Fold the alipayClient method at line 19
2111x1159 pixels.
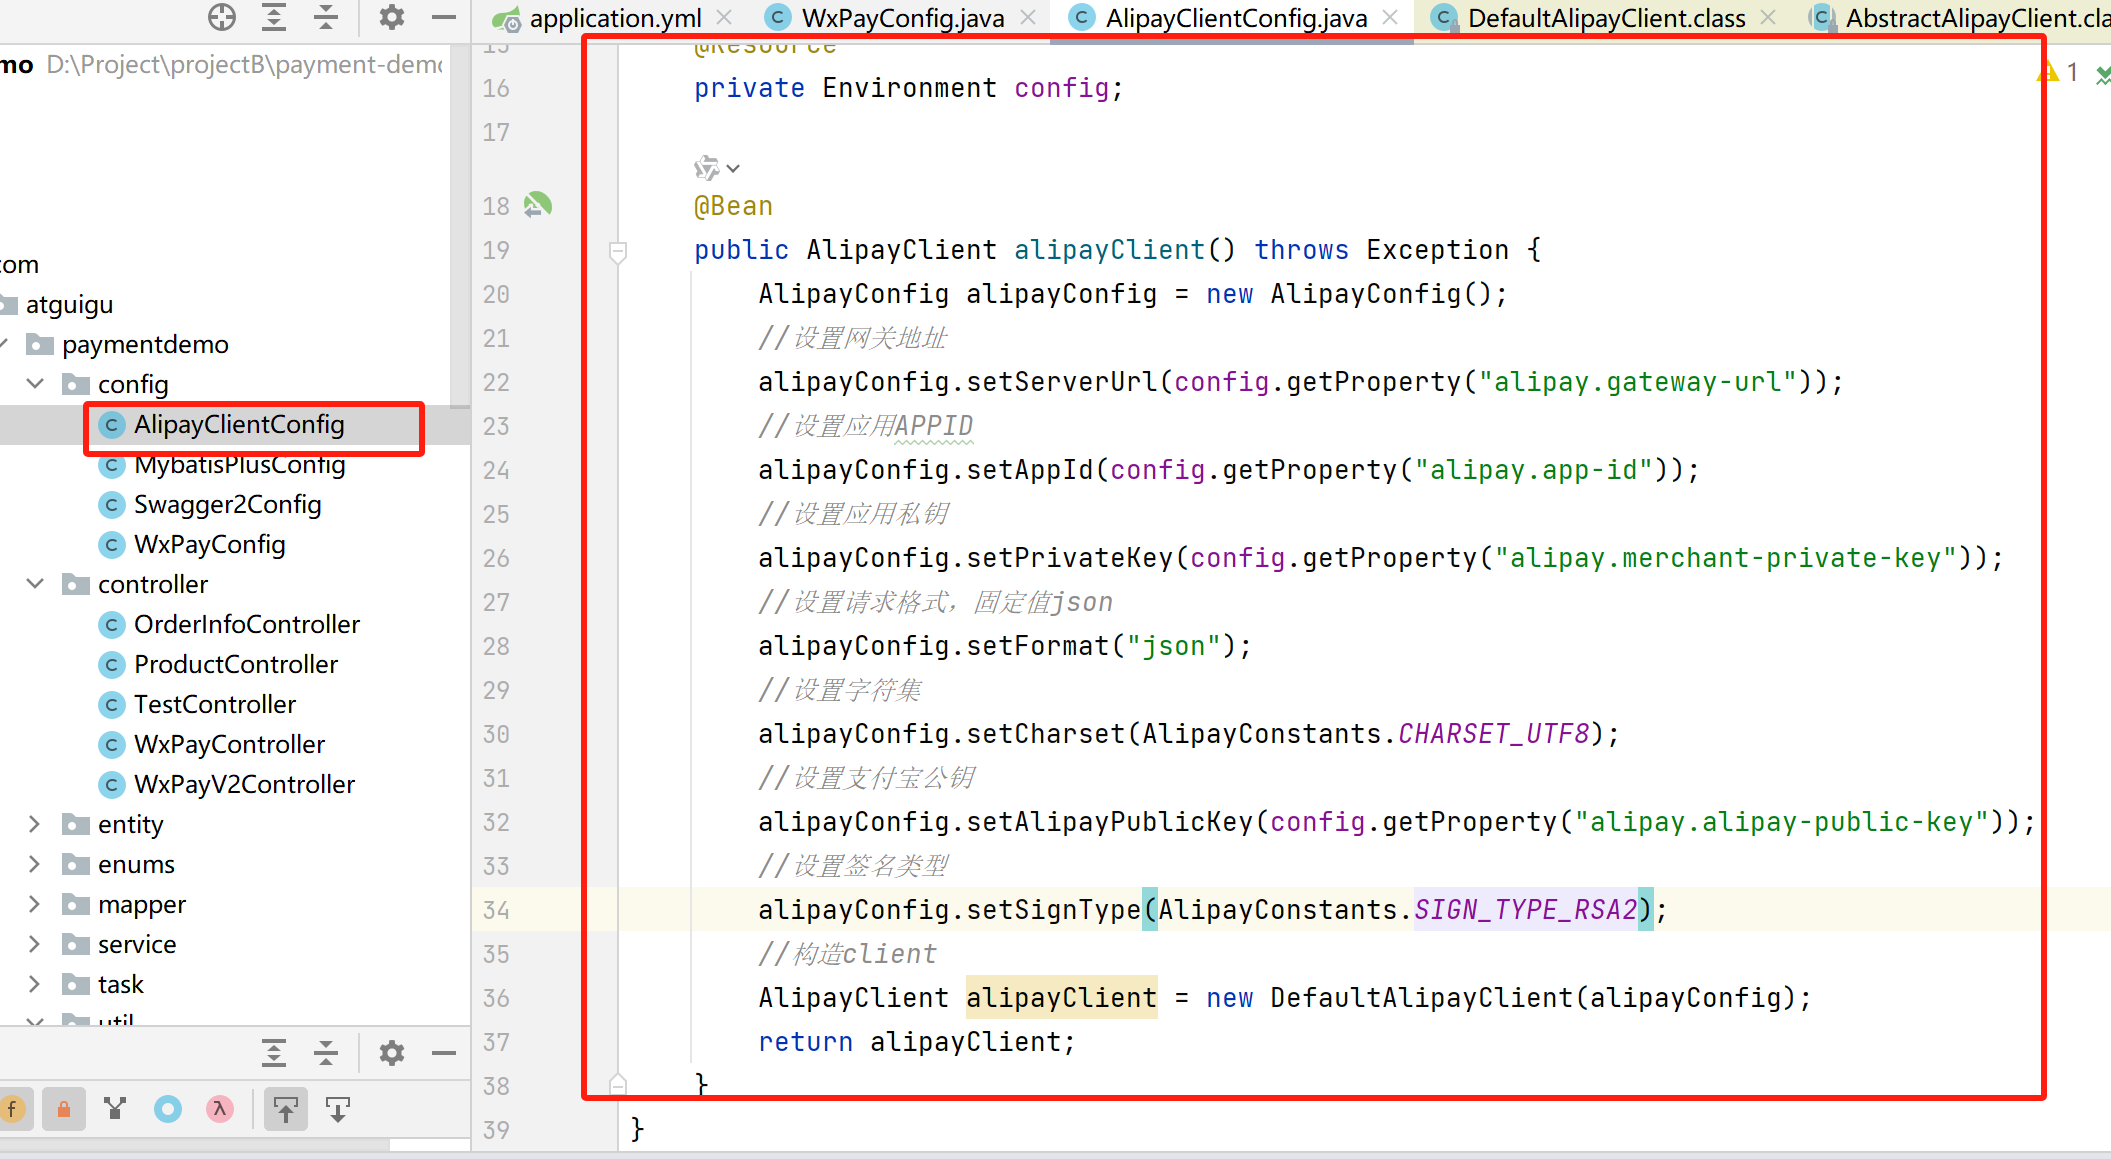coord(618,250)
